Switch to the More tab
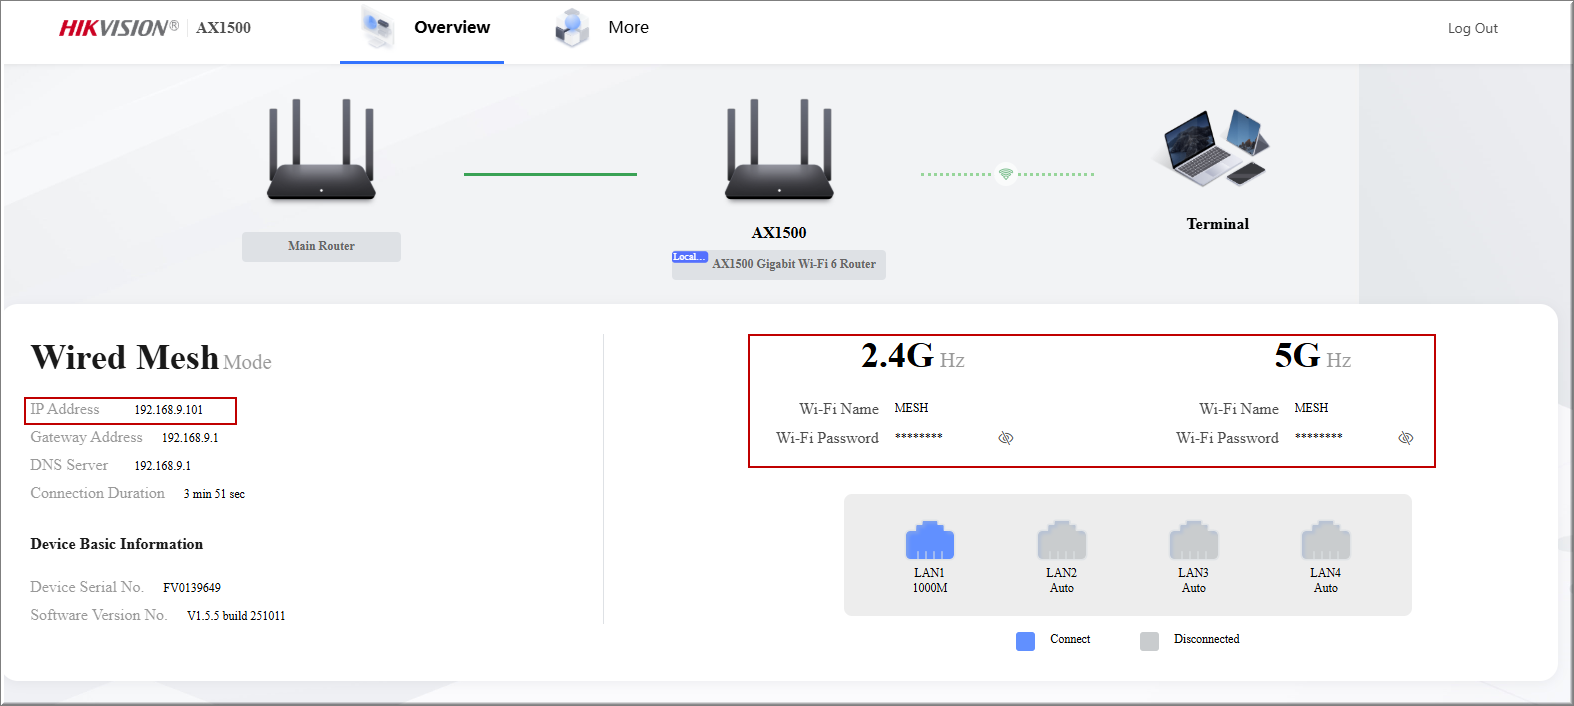 (627, 28)
